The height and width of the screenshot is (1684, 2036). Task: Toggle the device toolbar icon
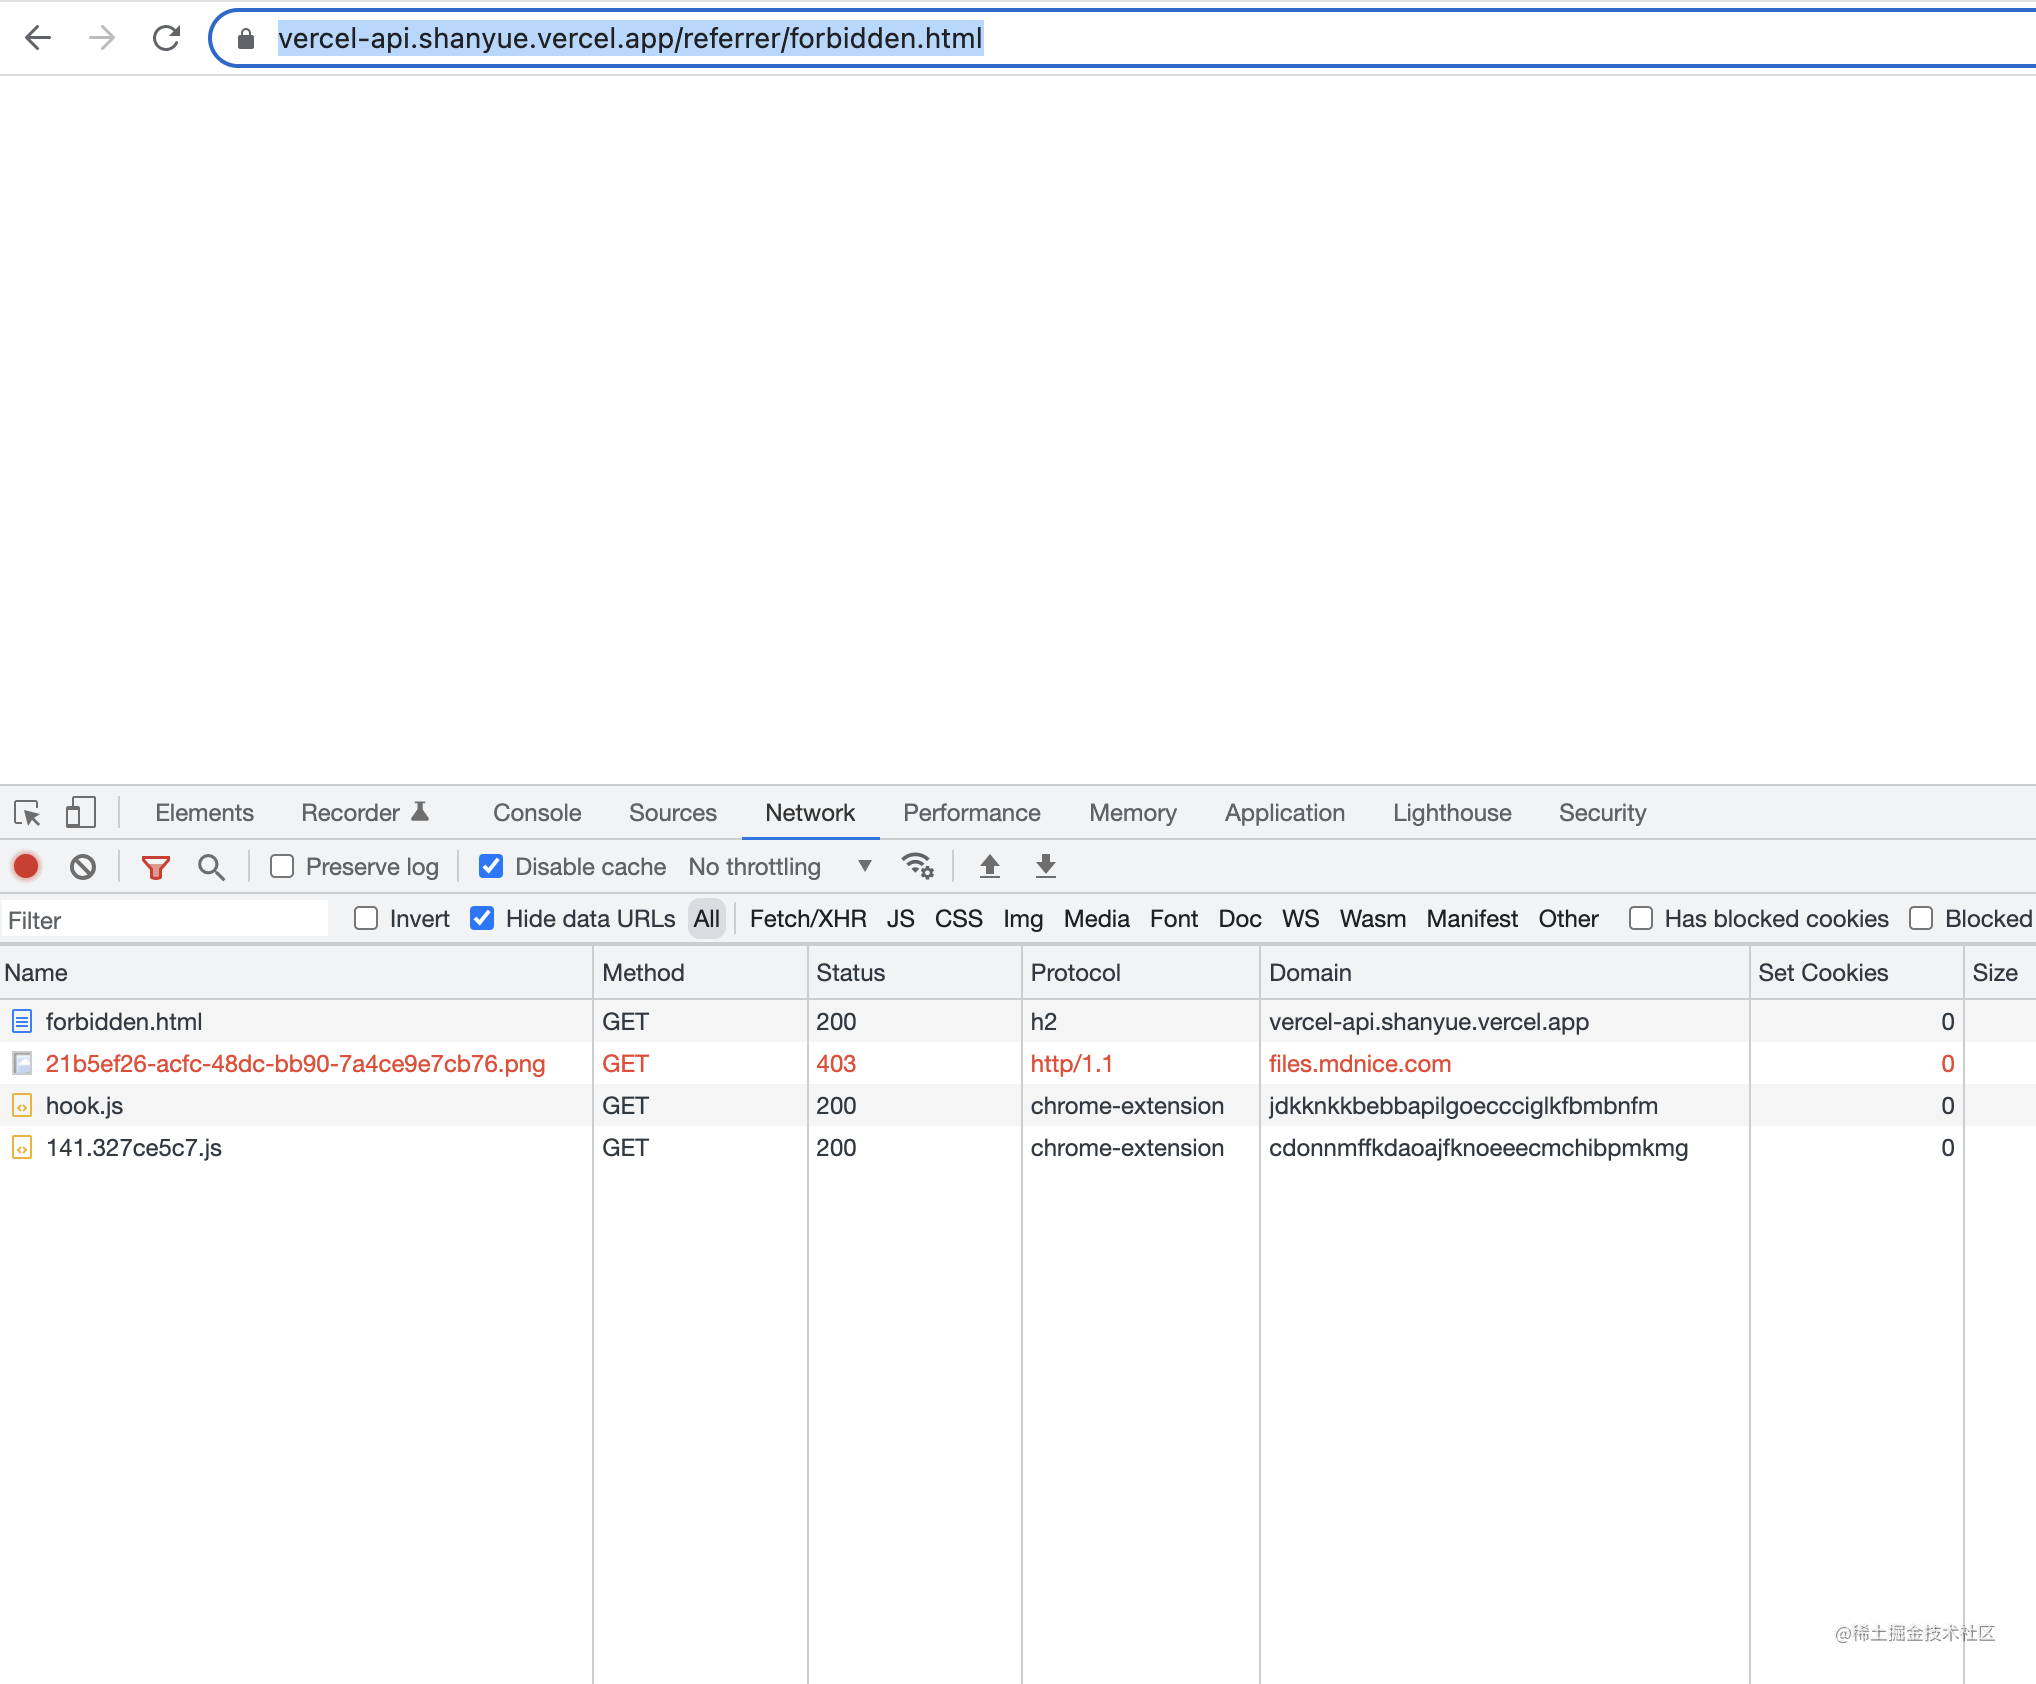[80, 813]
